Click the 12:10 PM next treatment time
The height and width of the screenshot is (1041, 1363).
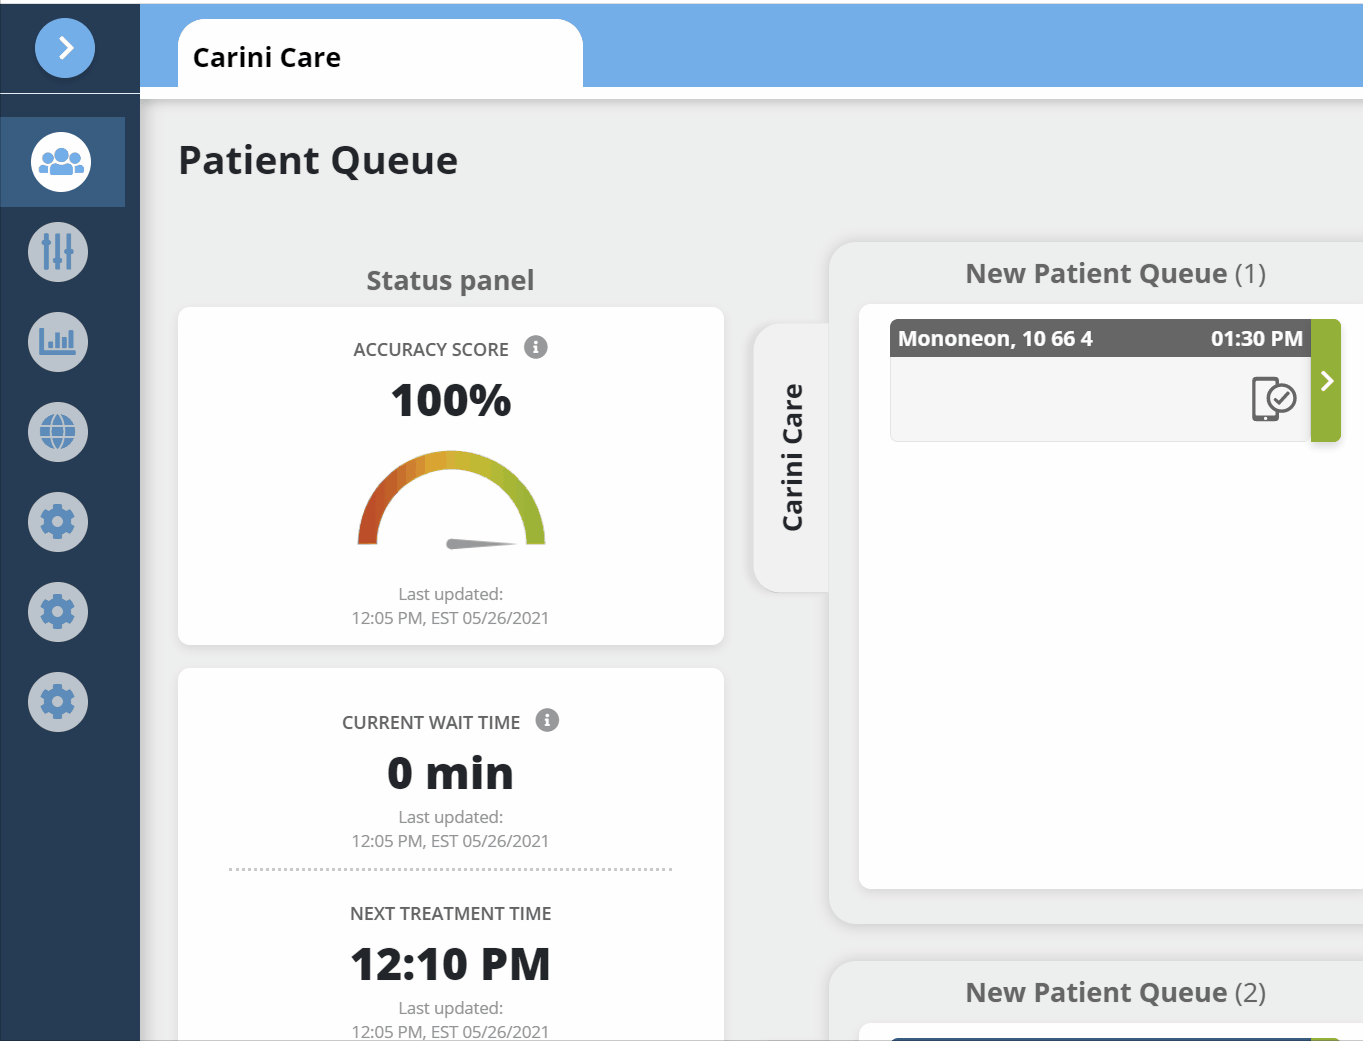coord(450,965)
